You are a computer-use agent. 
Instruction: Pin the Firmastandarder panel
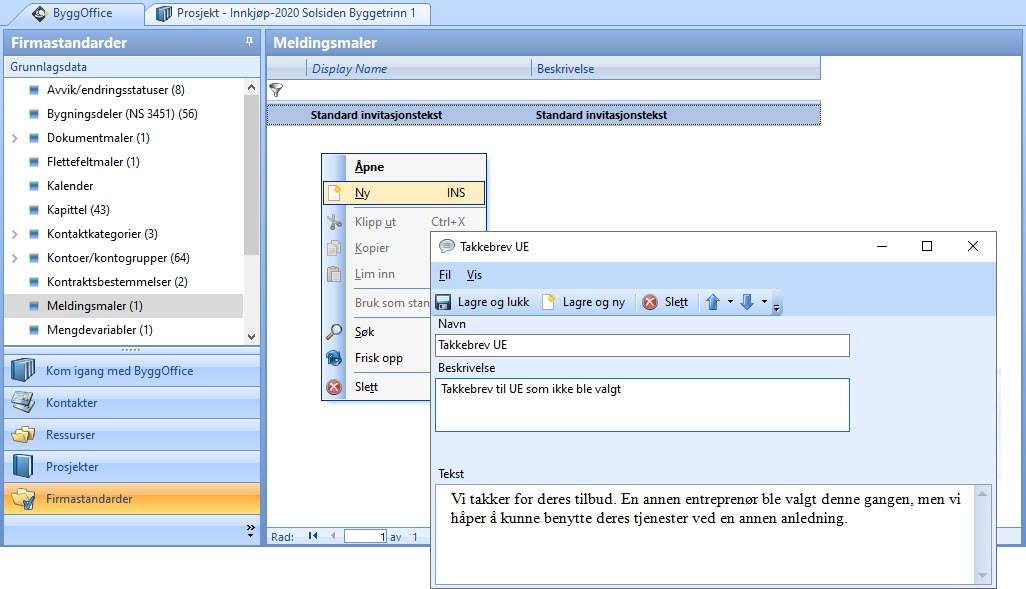pyautogui.click(x=249, y=42)
